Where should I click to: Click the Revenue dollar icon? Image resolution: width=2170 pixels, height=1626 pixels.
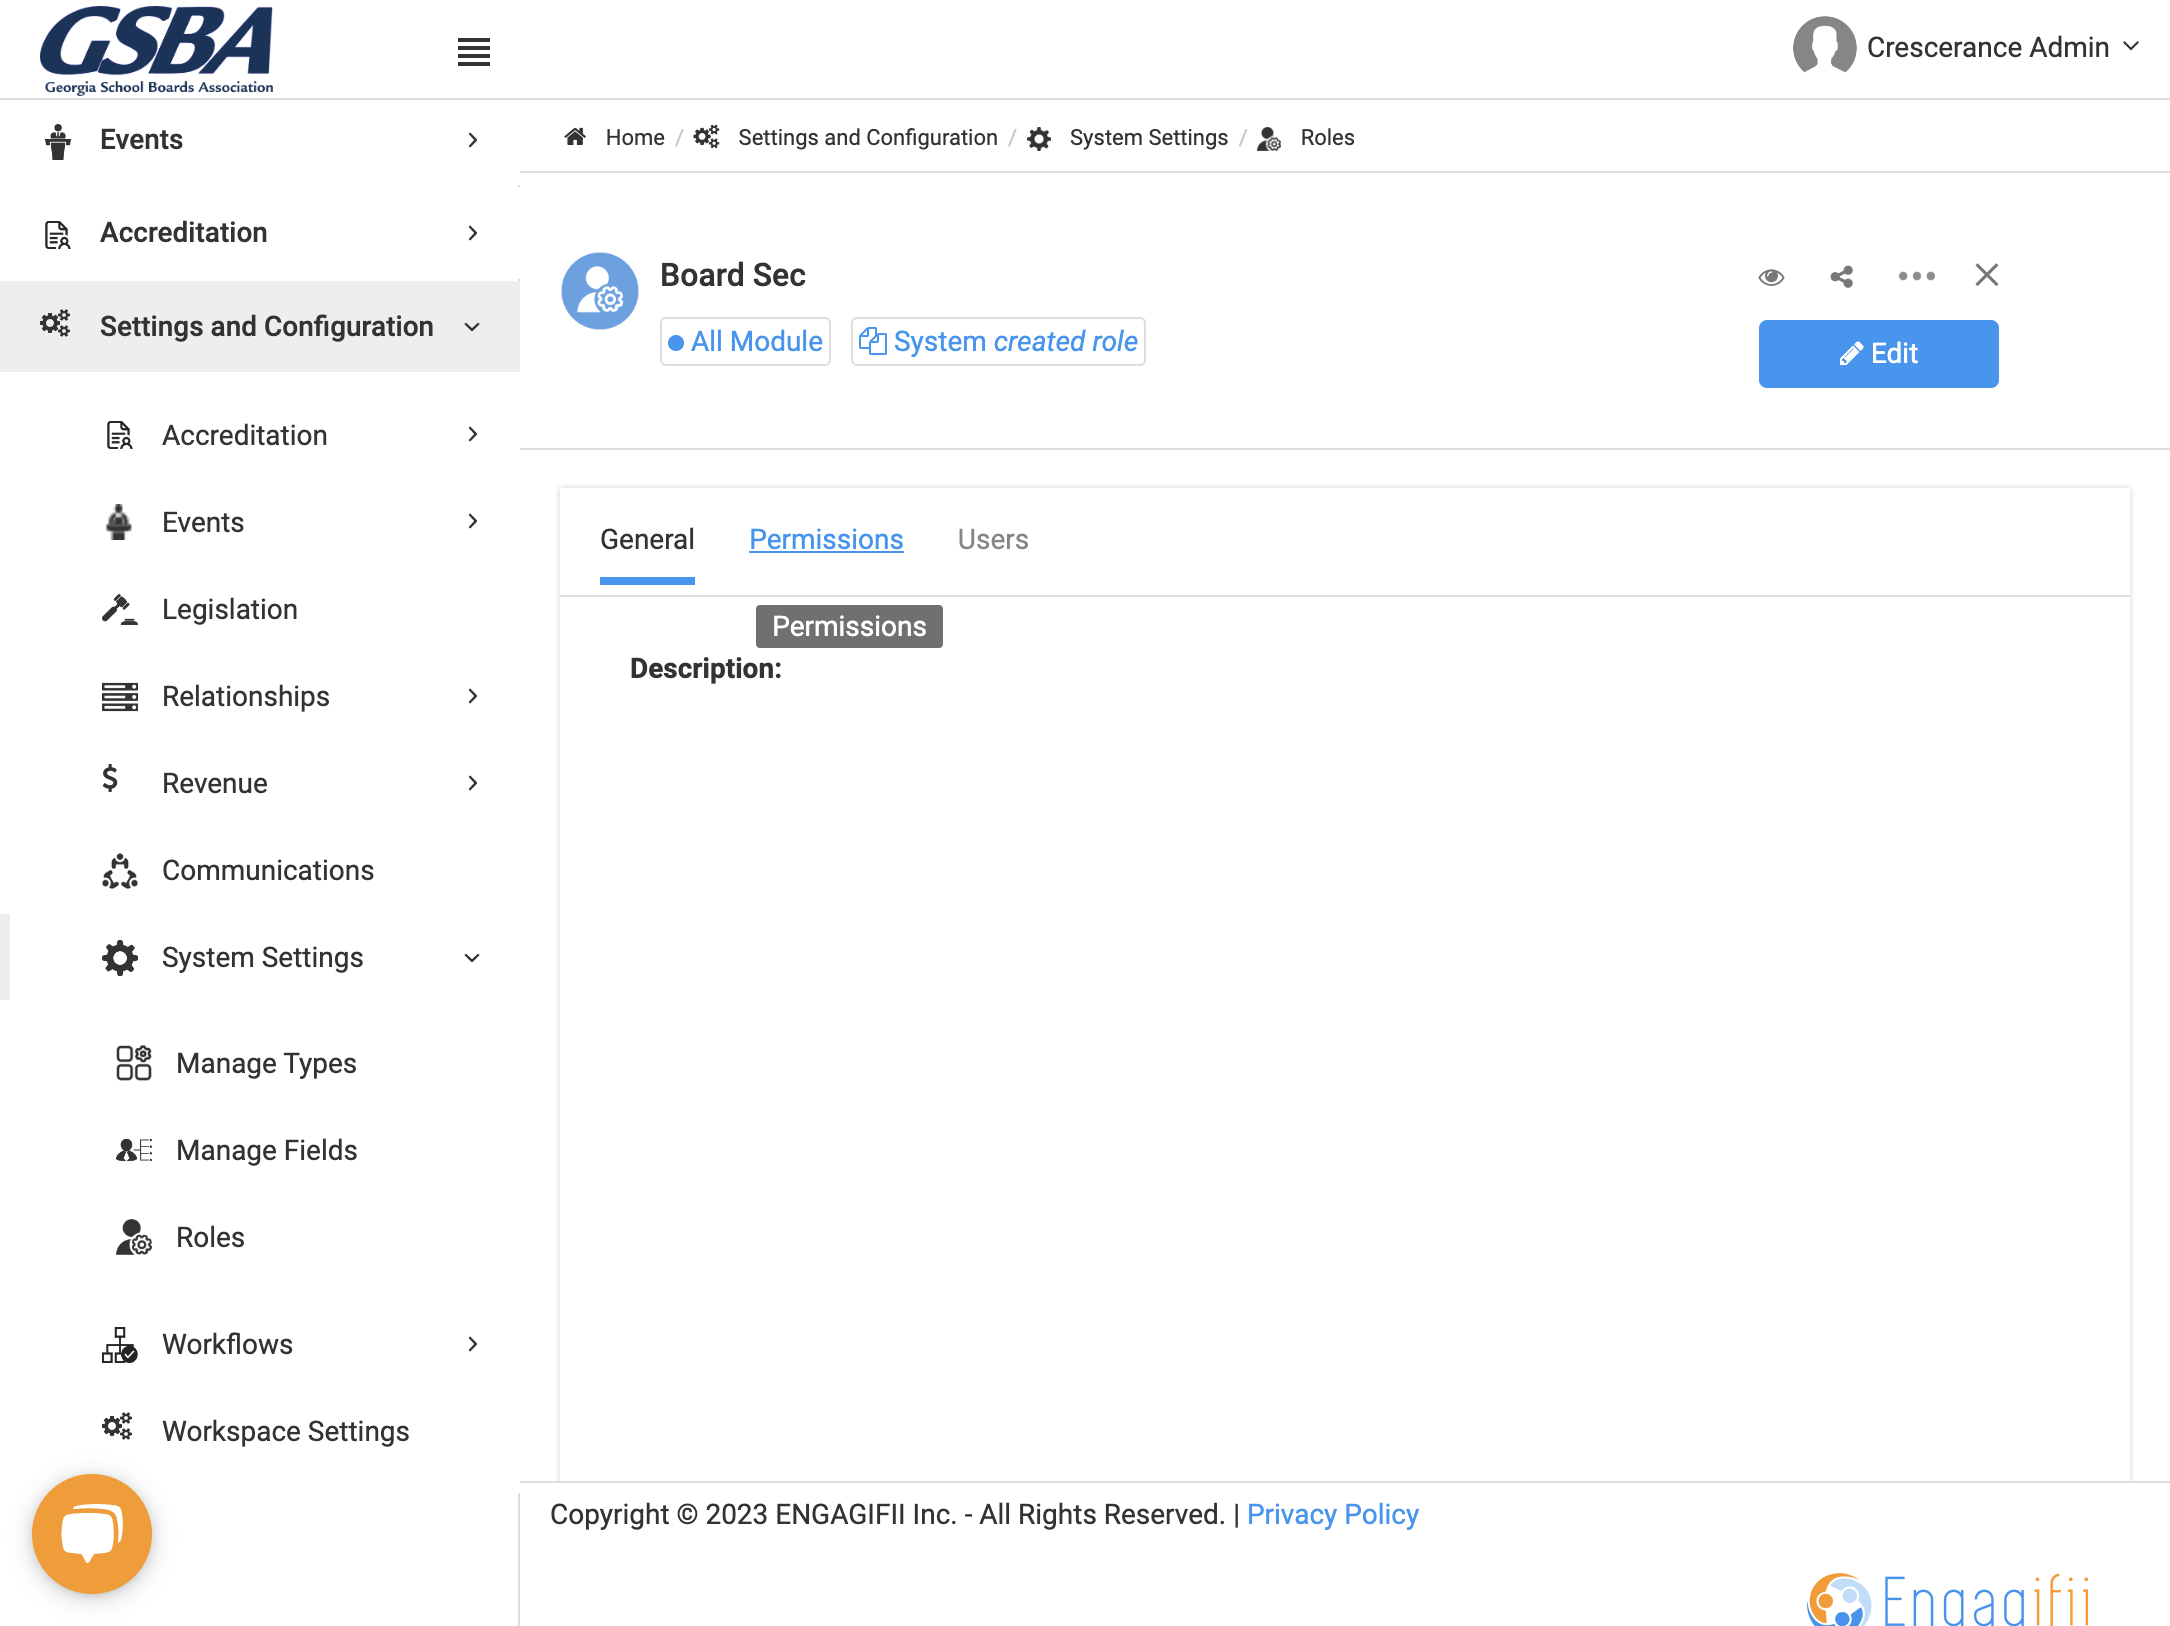point(110,779)
